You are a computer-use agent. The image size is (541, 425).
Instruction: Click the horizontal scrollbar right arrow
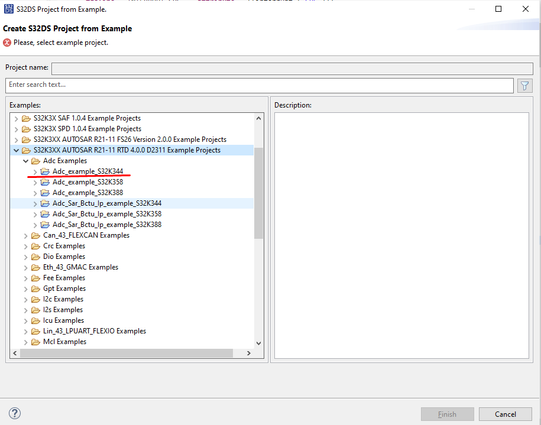point(248,353)
